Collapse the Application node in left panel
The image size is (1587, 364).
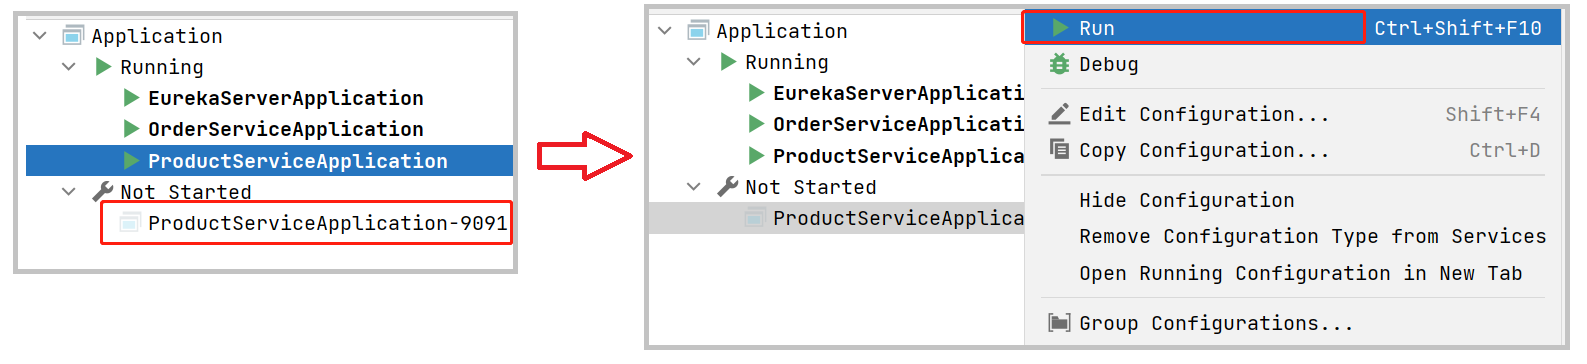click(39, 36)
